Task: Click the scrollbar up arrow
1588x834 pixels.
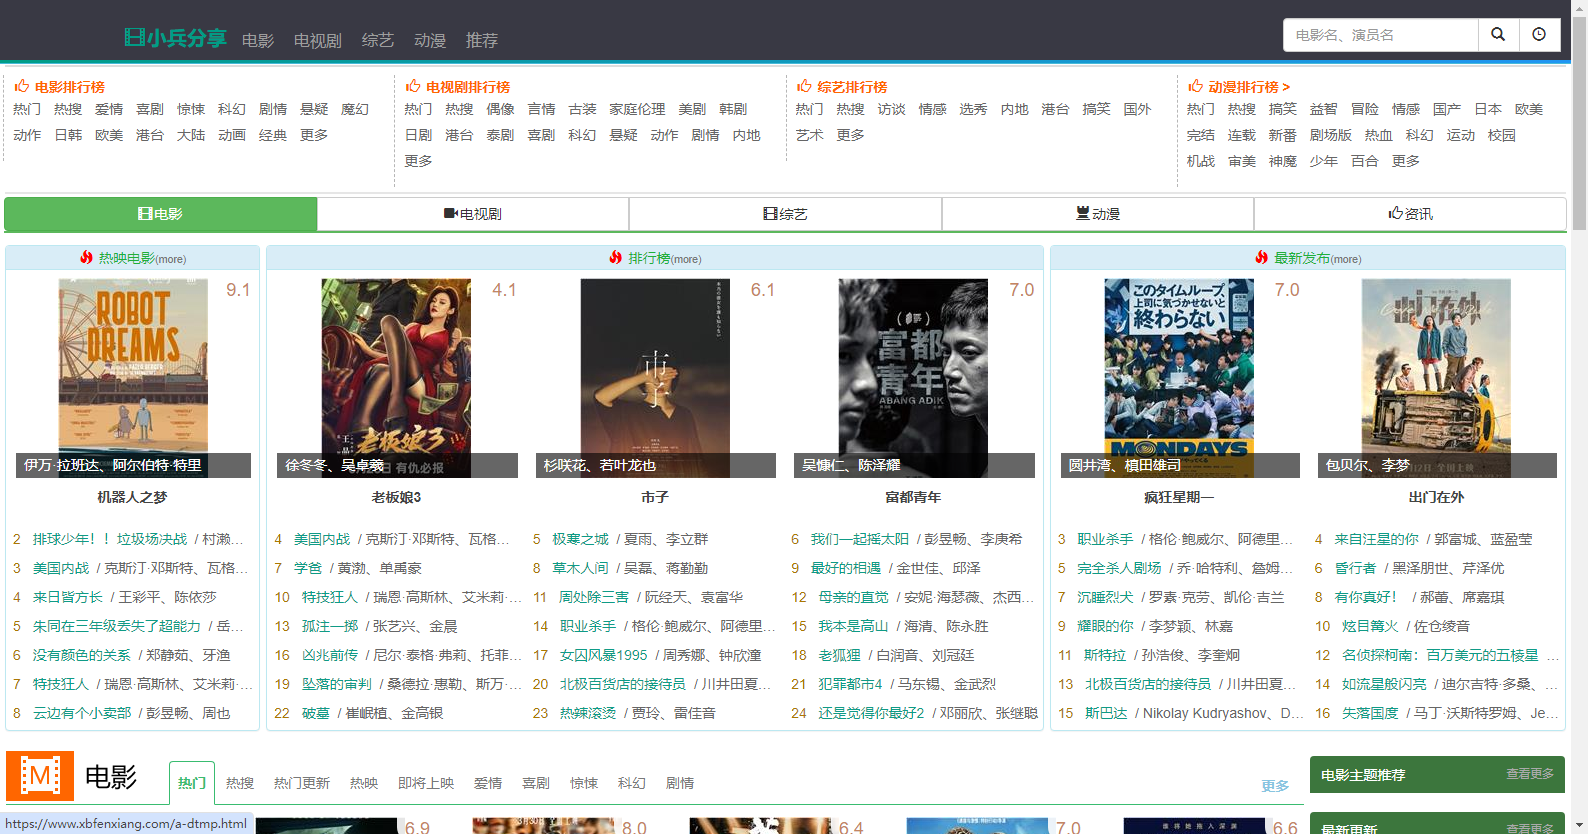Action: coord(1579,7)
